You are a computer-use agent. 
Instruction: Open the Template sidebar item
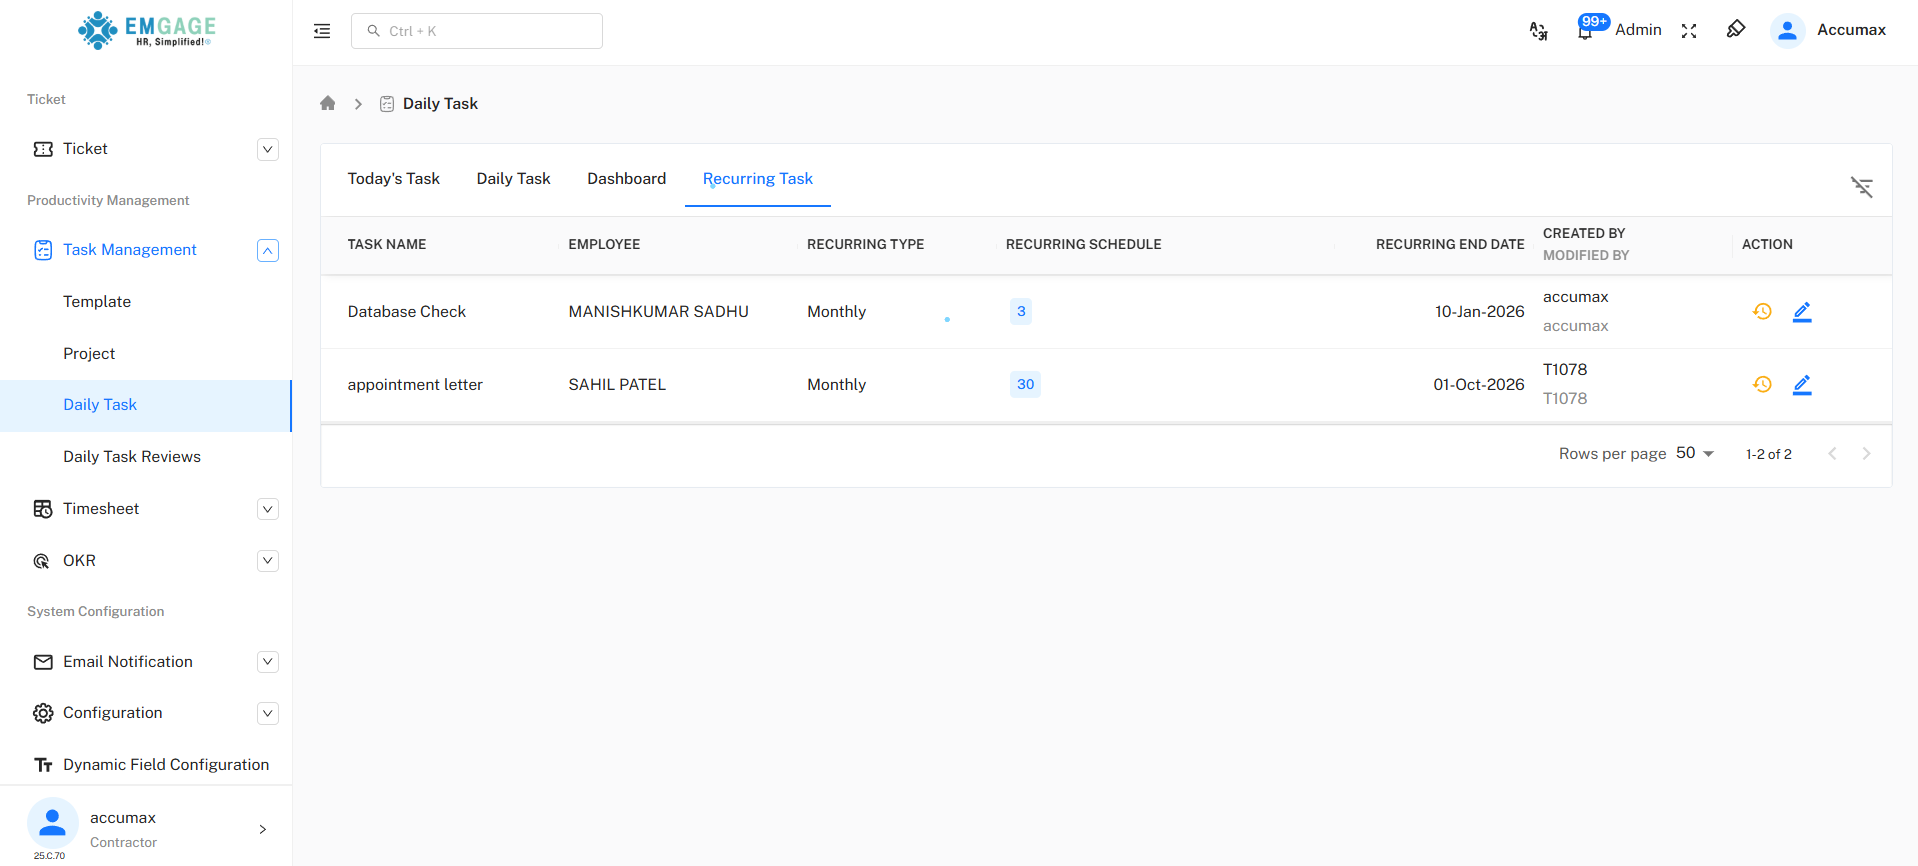pyautogui.click(x=97, y=302)
